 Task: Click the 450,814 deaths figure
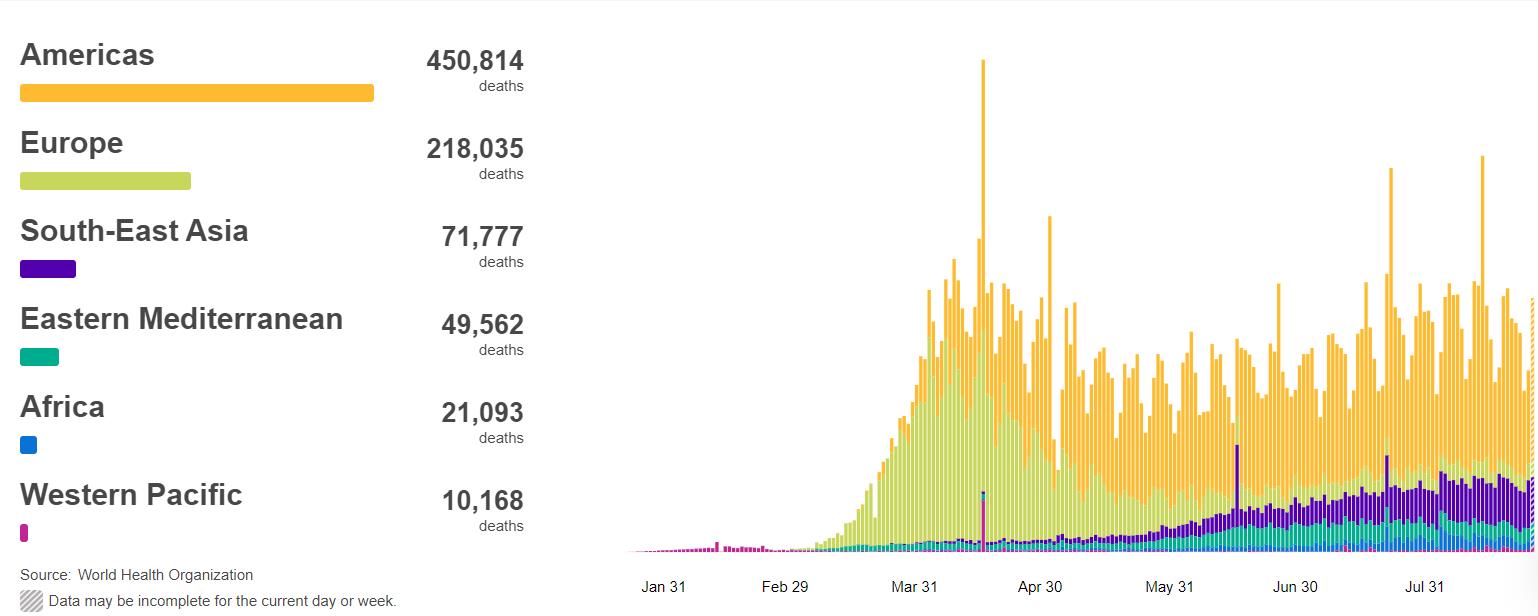pos(475,61)
